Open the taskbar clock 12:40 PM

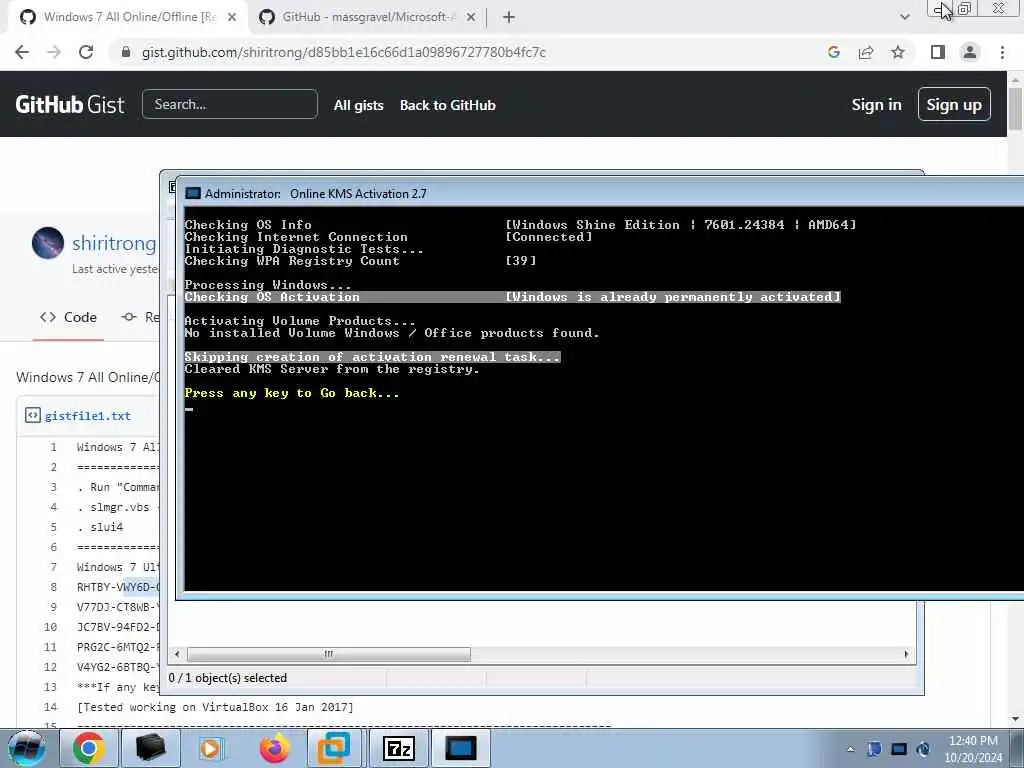973,749
